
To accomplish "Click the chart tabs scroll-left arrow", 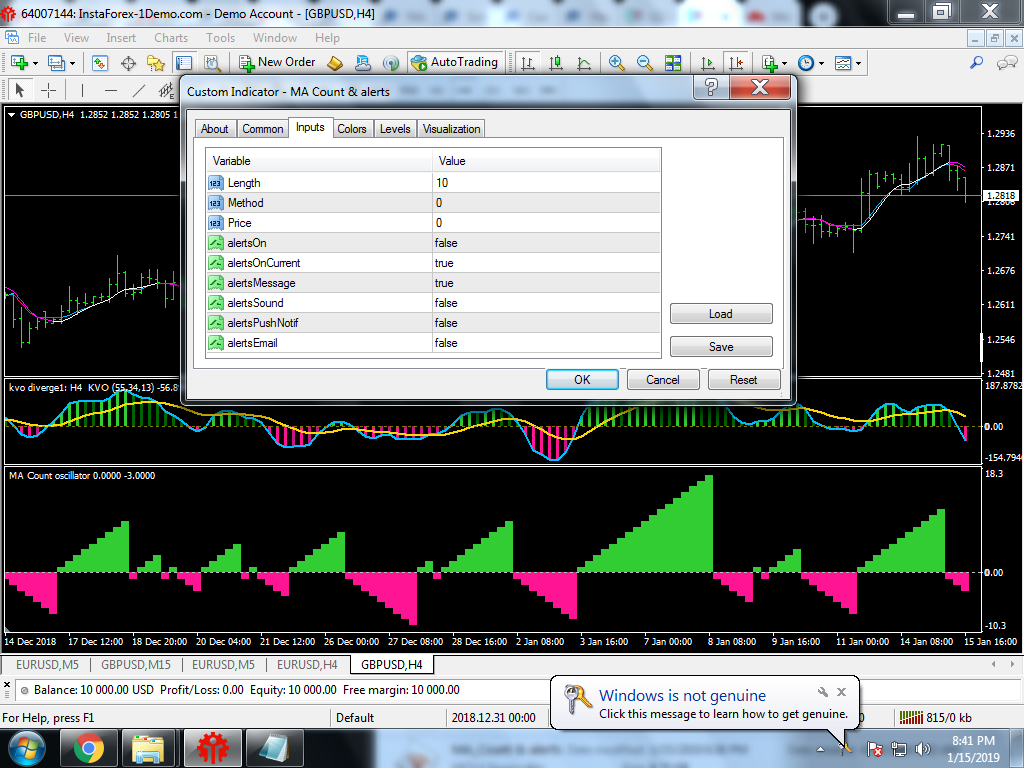I will [x=993, y=664].
